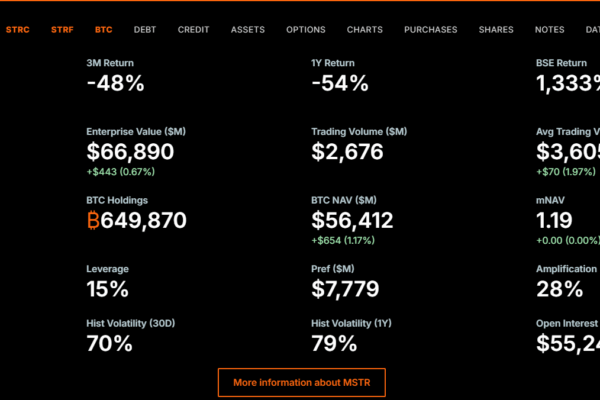
Task: Click the 1Y Return -54% value
Action: coord(340,84)
